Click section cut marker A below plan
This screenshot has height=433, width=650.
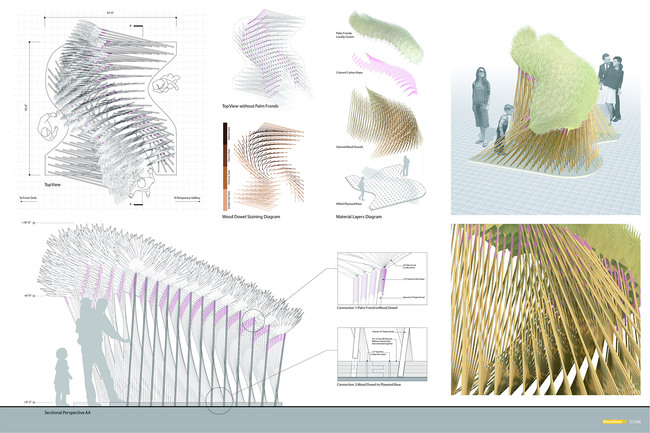(x=137, y=204)
